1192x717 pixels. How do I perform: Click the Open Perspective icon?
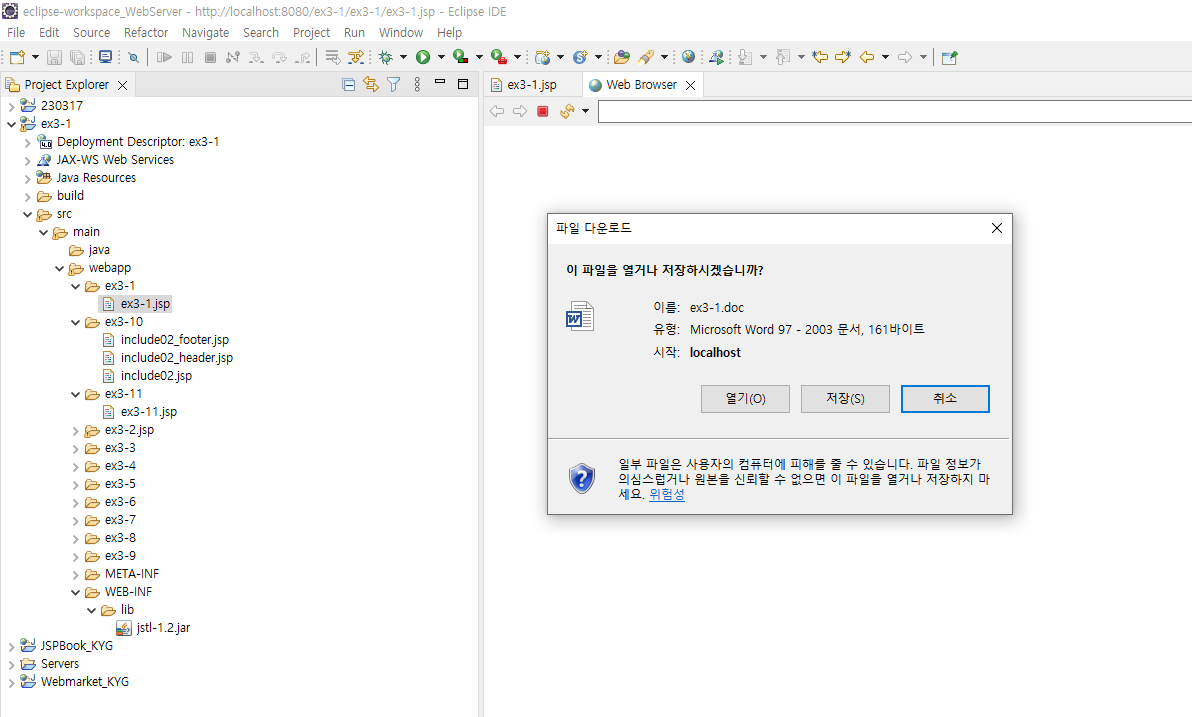coord(949,57)
